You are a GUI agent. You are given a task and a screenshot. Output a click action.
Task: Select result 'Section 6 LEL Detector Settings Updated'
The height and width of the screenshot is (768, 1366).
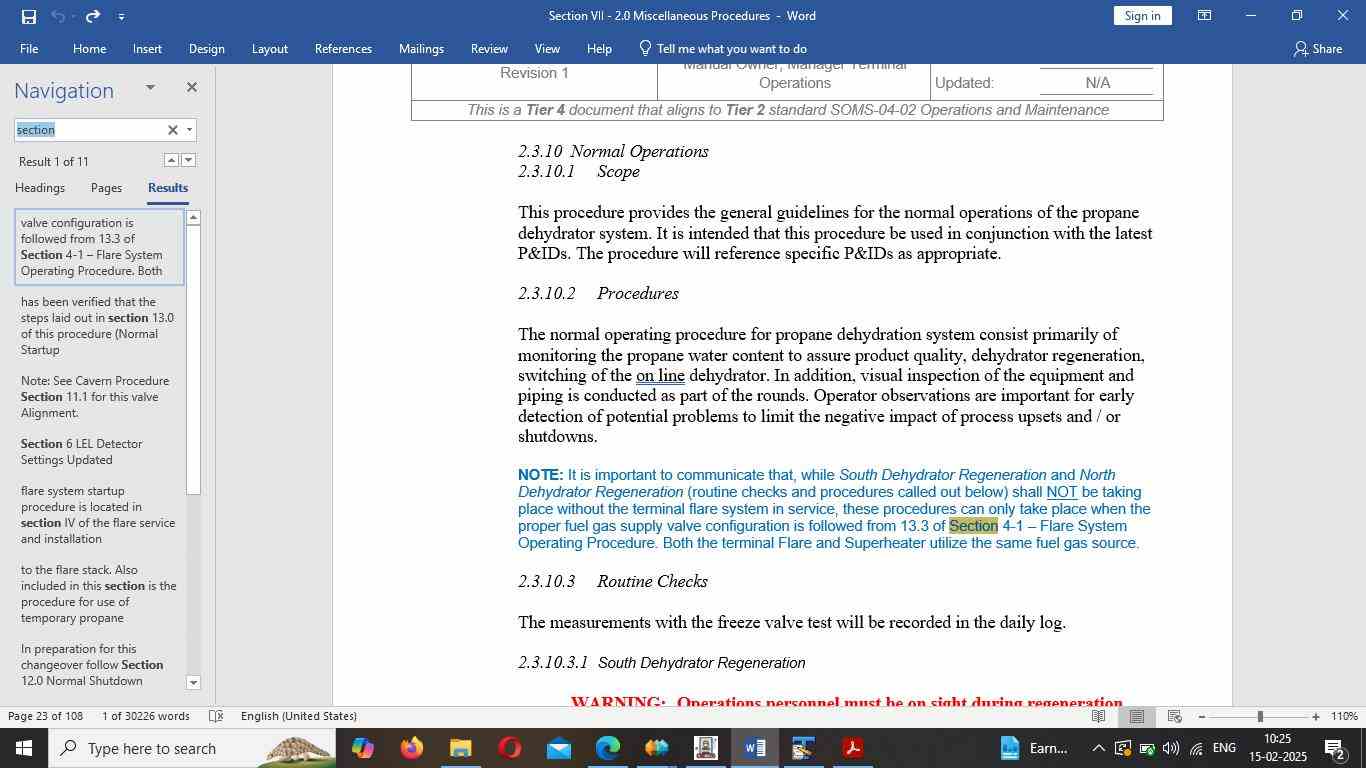pyautogui.click(x=99, y=452)
